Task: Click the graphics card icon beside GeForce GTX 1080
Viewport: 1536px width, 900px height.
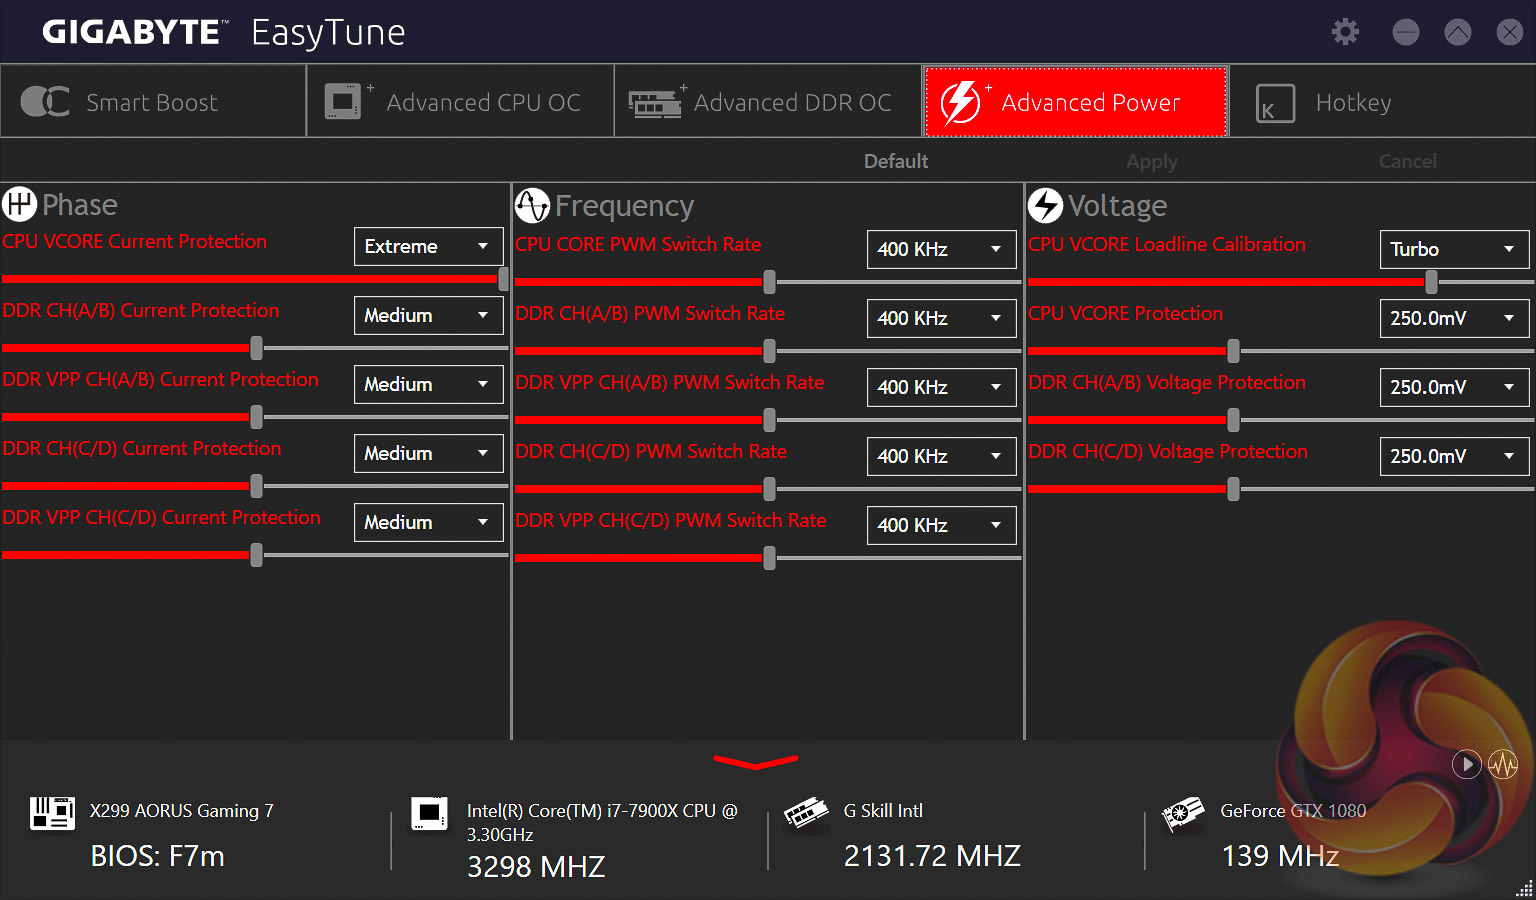Action: coord(1182,814)
